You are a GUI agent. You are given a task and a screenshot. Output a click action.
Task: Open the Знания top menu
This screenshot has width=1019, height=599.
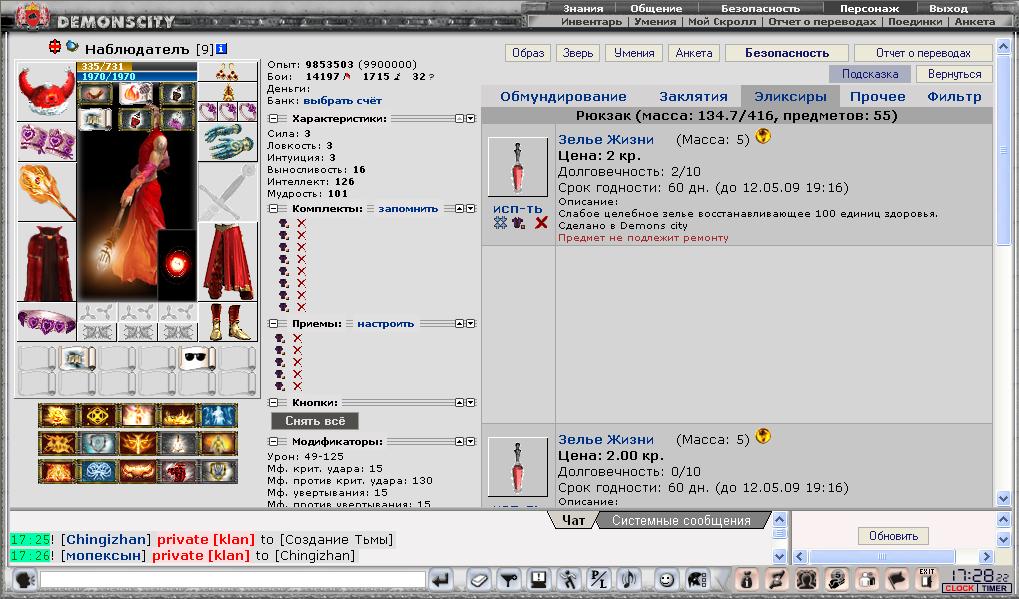point(583,8)
